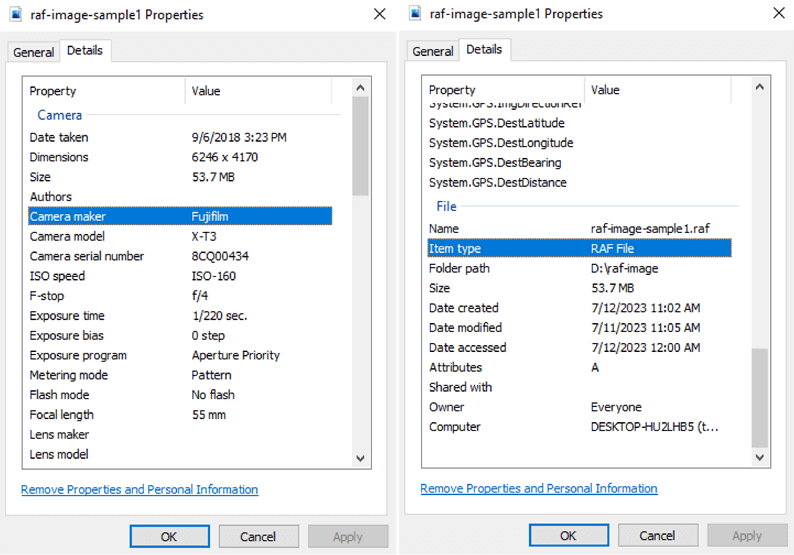Click scroll-down arrow in Camera properties list
This screenshot has height=555, width=794.
coord(361,458)
